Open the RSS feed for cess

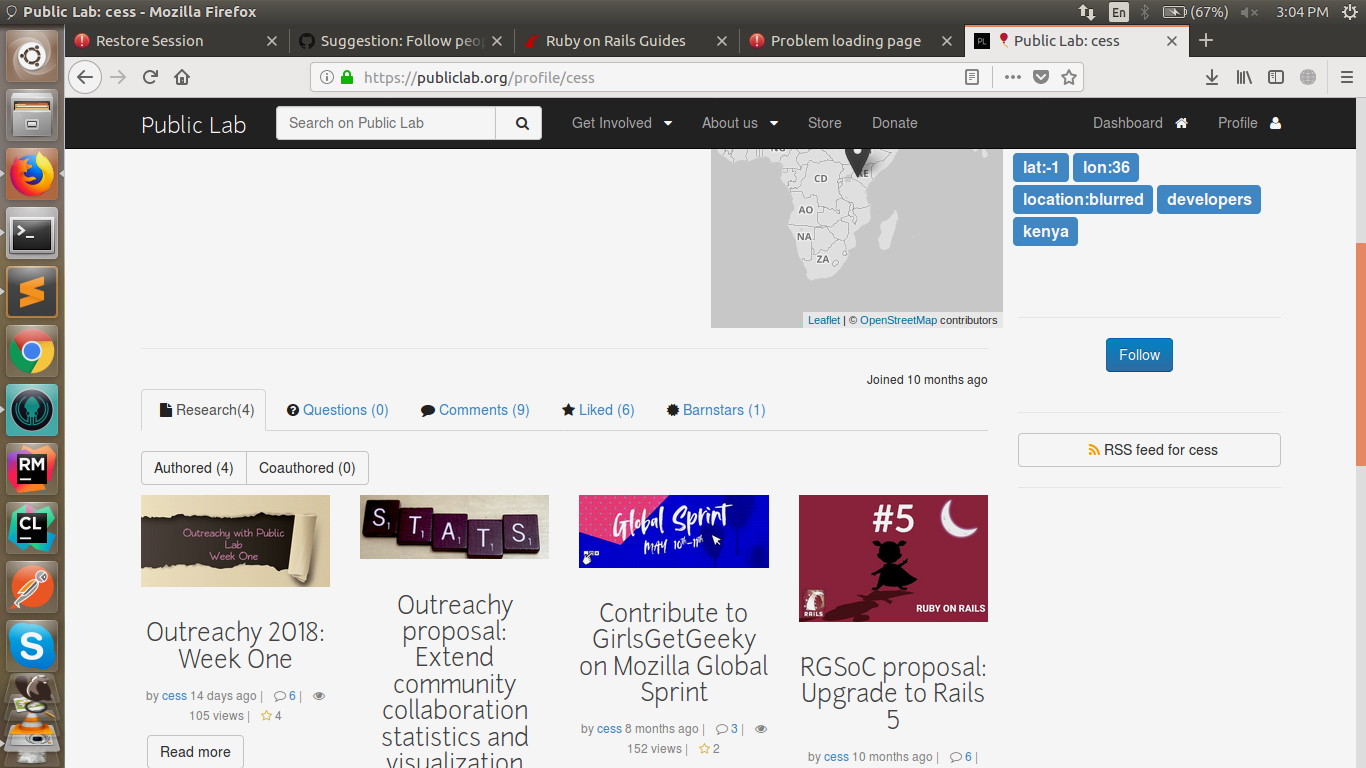coord(1149,450)
